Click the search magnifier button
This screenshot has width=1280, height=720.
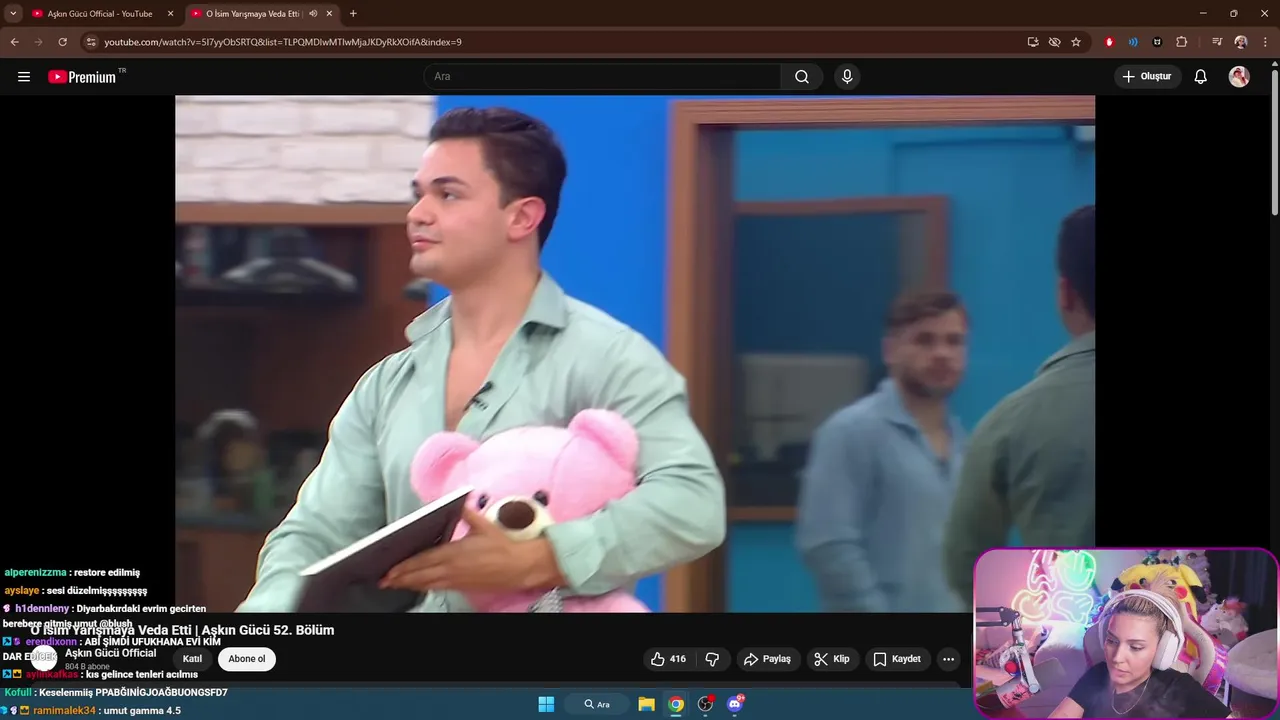[802, 77]
